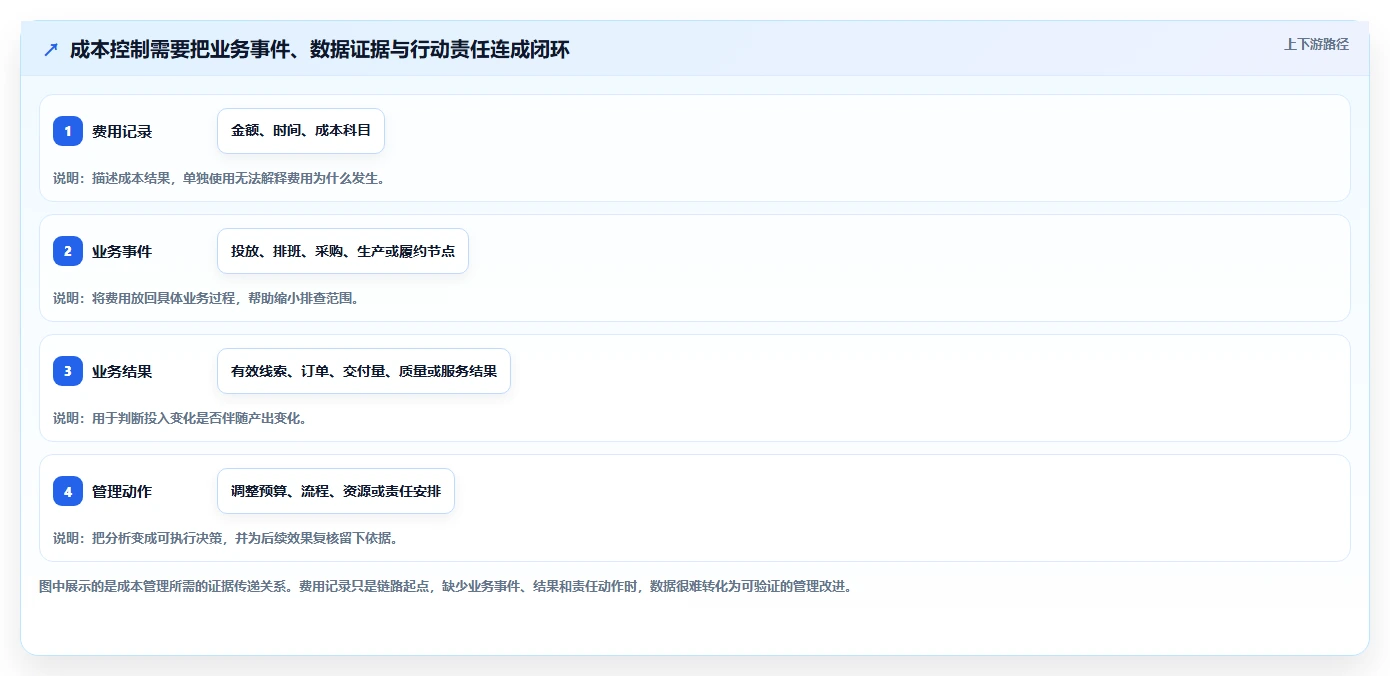This screenshot has width=1390, height=676.
Task: Click the 投放、排班、采购、生产或履约节点 chip
Action: (x=343, y=251)
